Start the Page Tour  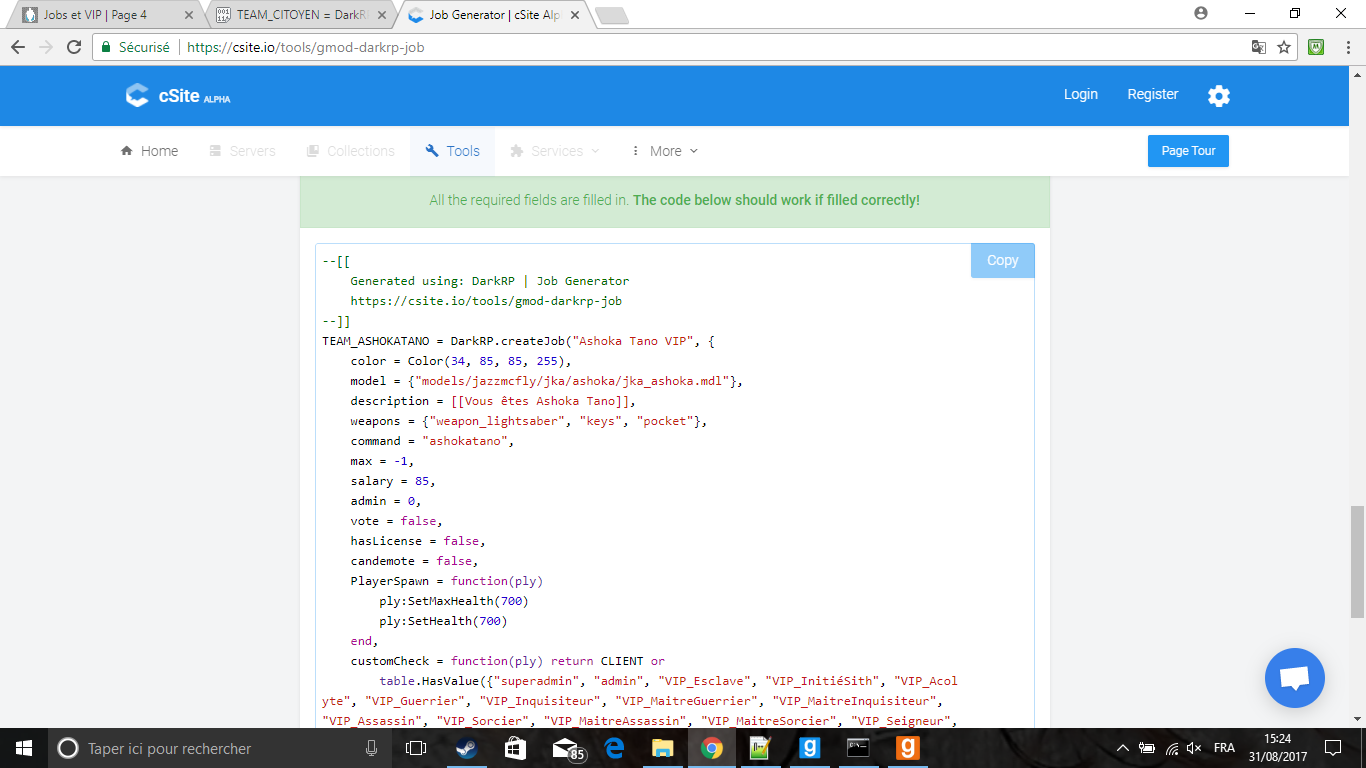click(1188, 151)
